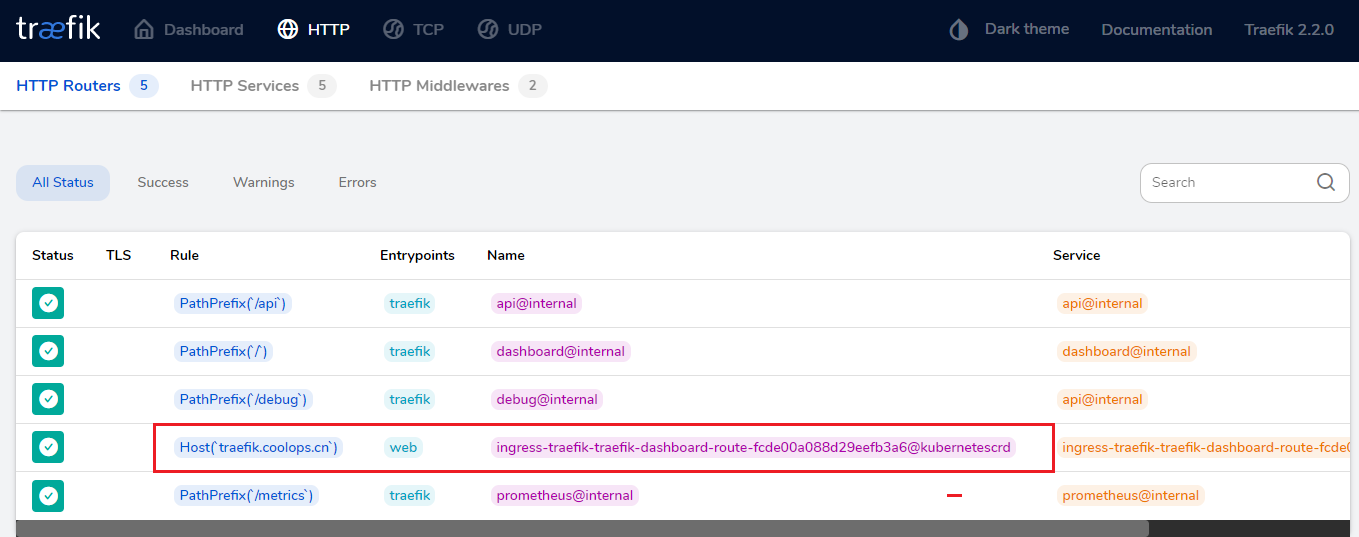Filter routers by Warnings
The image size is (1359, 537).
click(x=264, y=182)
